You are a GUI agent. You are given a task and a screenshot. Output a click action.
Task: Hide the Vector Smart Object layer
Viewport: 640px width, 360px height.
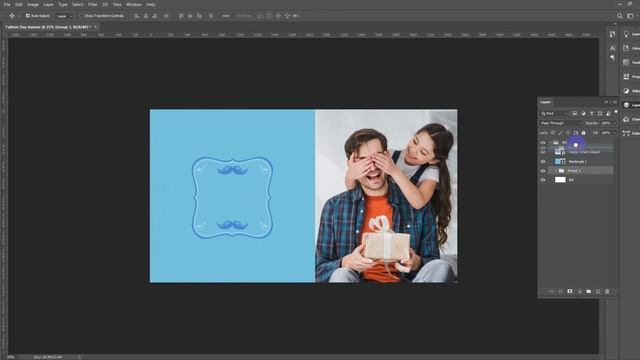click(543, 152)
